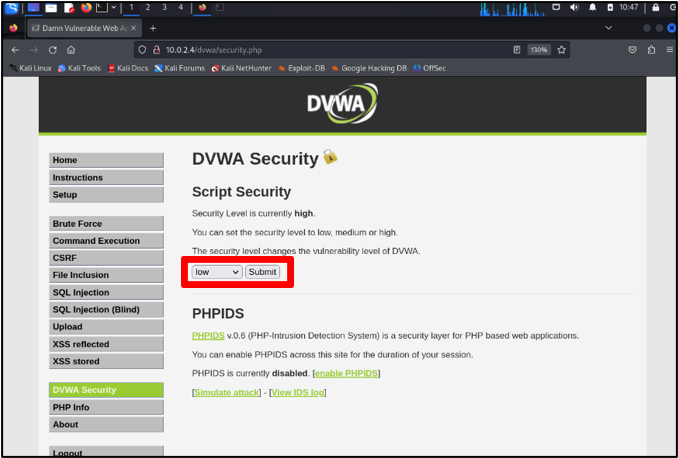Open the Exploit-DB bookmark
The image size is (678, 458).
coord(301,68)
